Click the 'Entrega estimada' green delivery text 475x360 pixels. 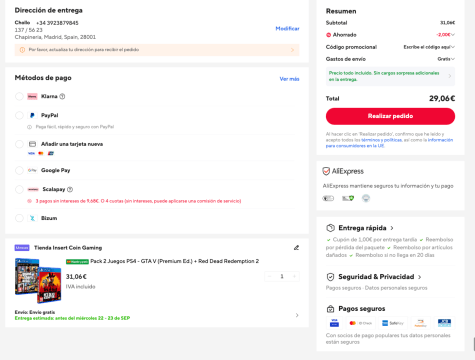pyautogui.click(x=72, y=318)
